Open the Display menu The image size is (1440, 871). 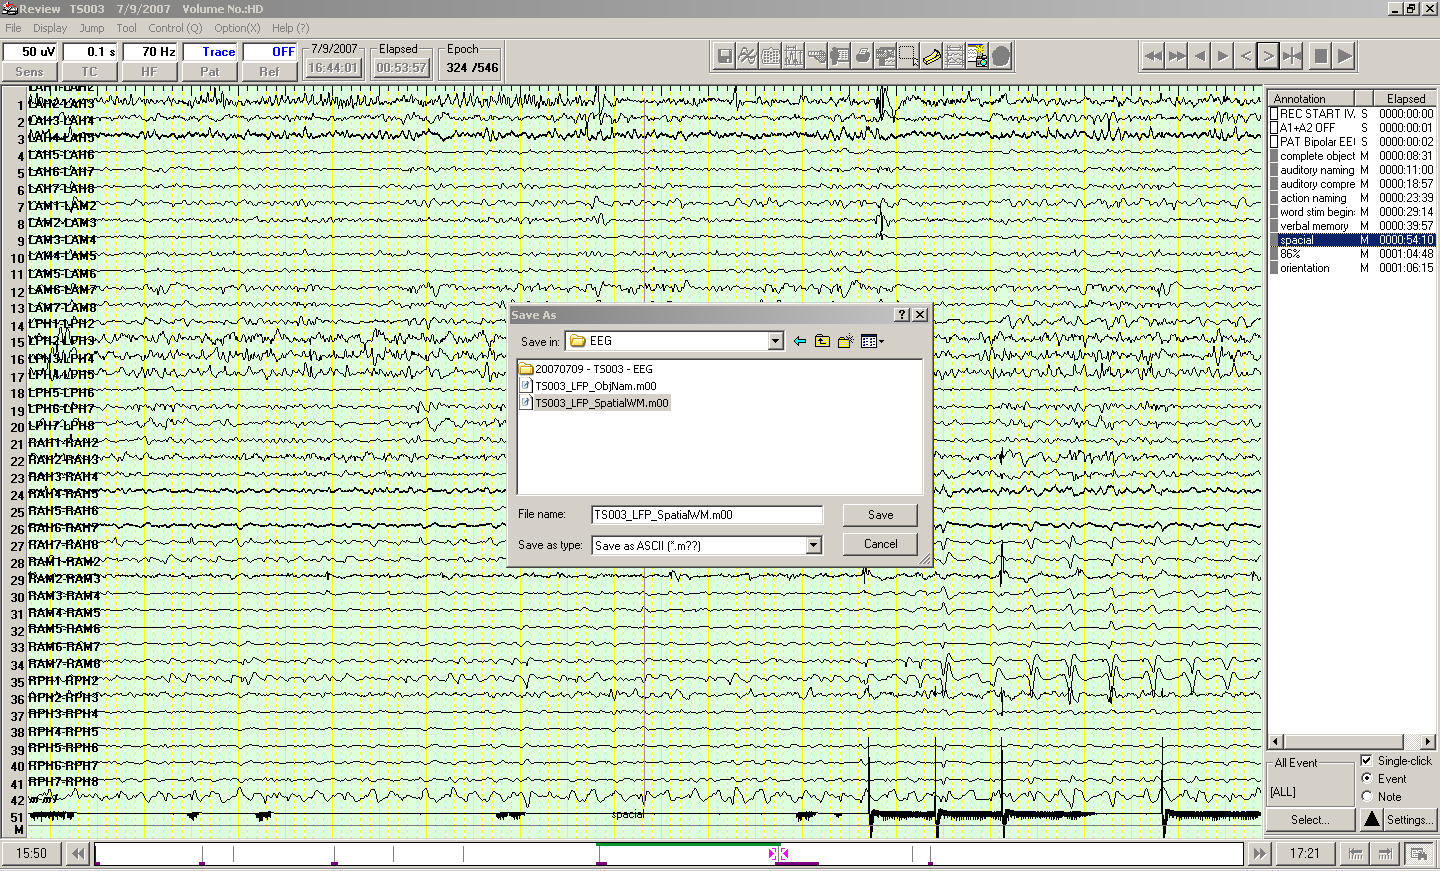coord(50,28)
